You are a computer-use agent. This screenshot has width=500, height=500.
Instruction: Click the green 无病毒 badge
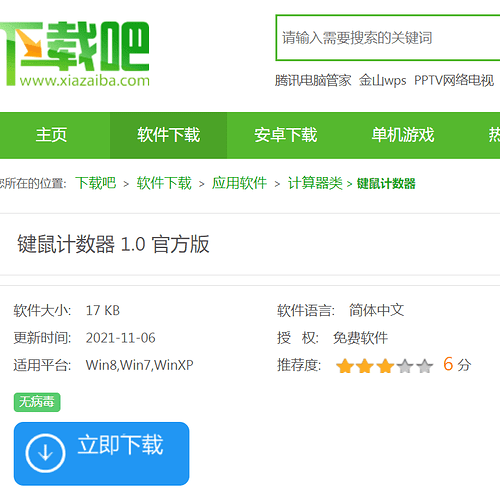point(37,402)
